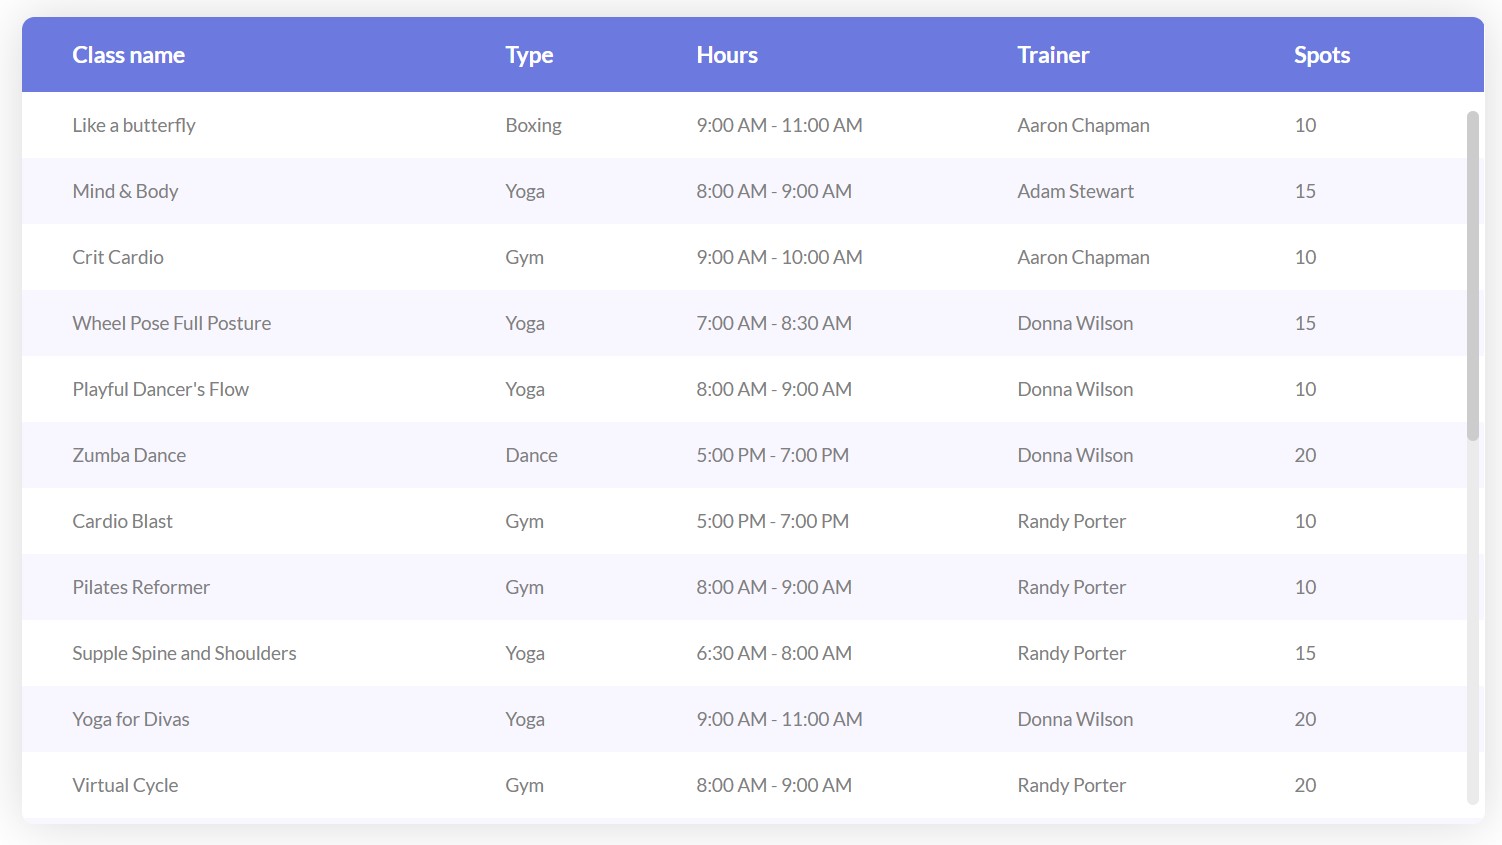Click spots value '15' in Supple Spine row
The height and width of the screenshot is (845, 1502).
tap(1305, 653)
